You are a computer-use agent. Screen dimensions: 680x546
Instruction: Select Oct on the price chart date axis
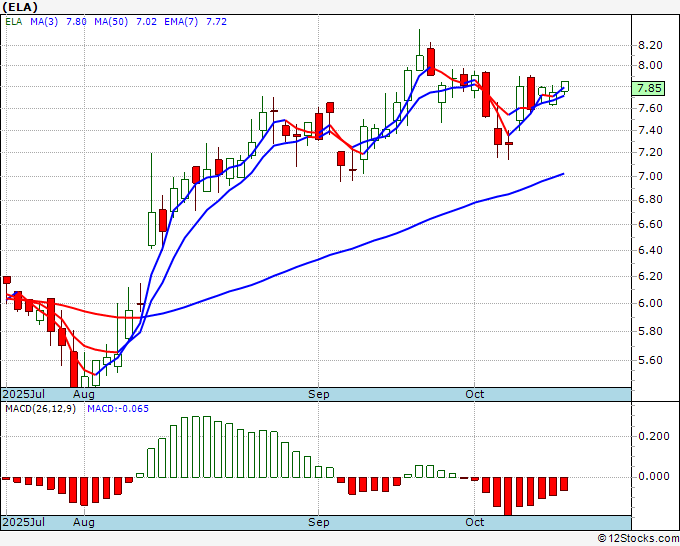(474, 394)
